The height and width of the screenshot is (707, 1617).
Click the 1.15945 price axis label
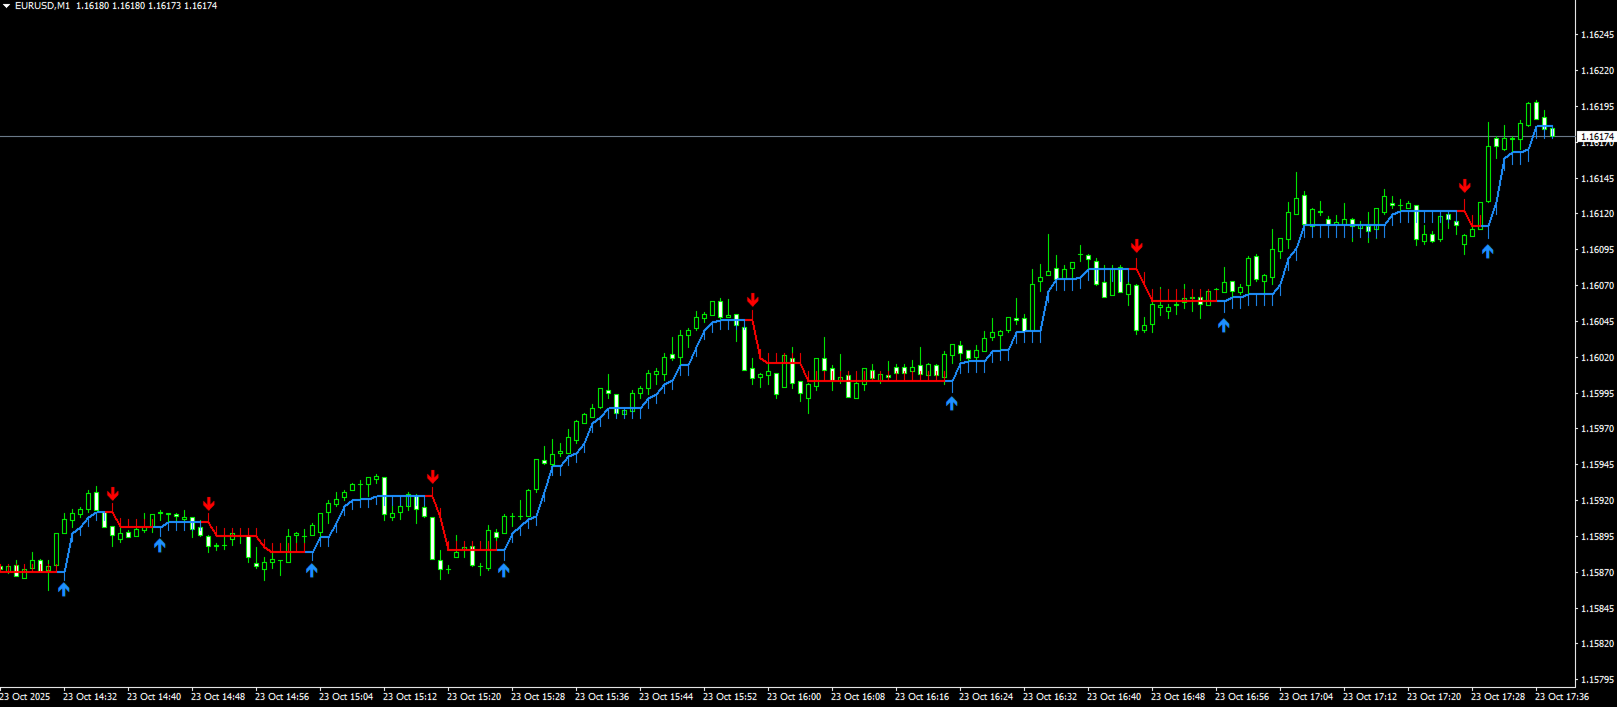click(x=1597, y=465)
